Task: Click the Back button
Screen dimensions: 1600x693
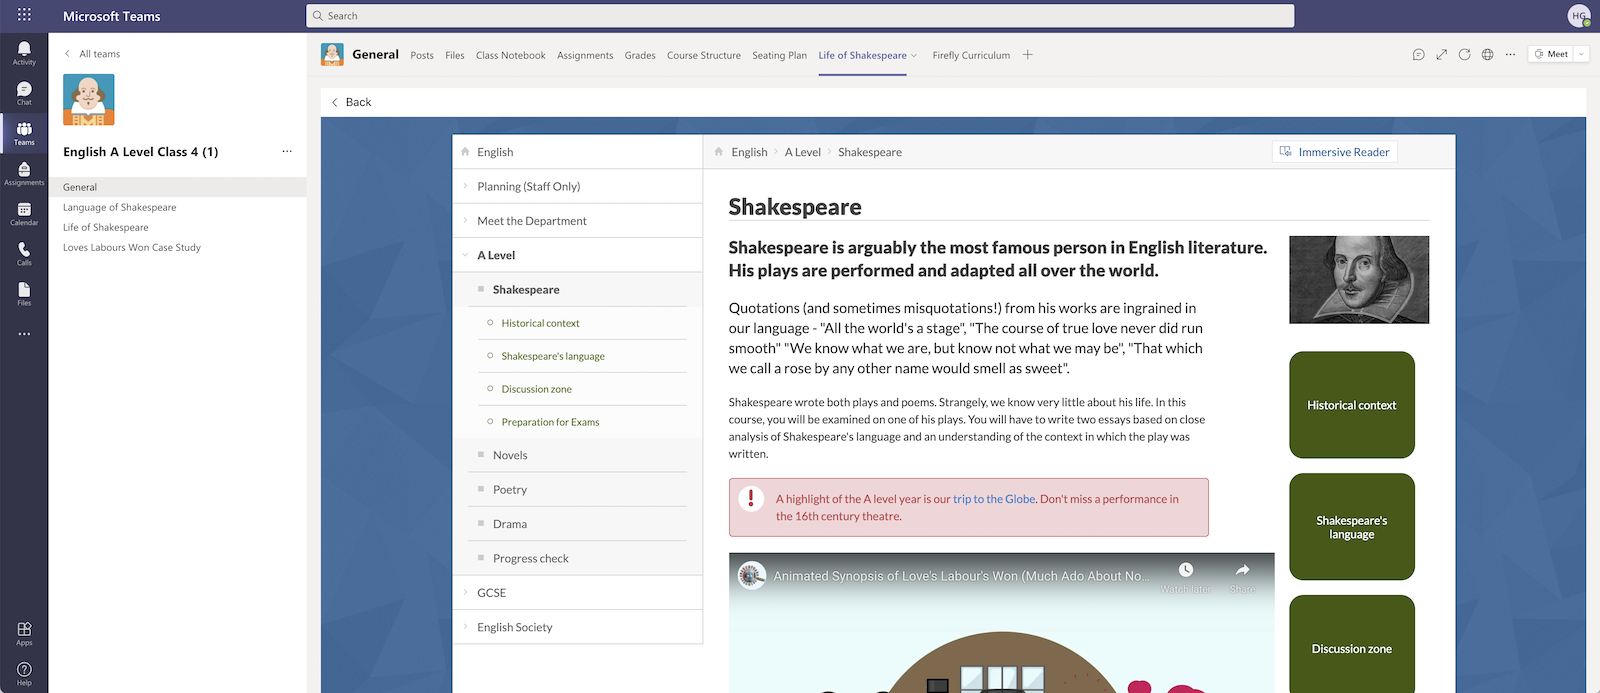Action: tap(351, 102)
